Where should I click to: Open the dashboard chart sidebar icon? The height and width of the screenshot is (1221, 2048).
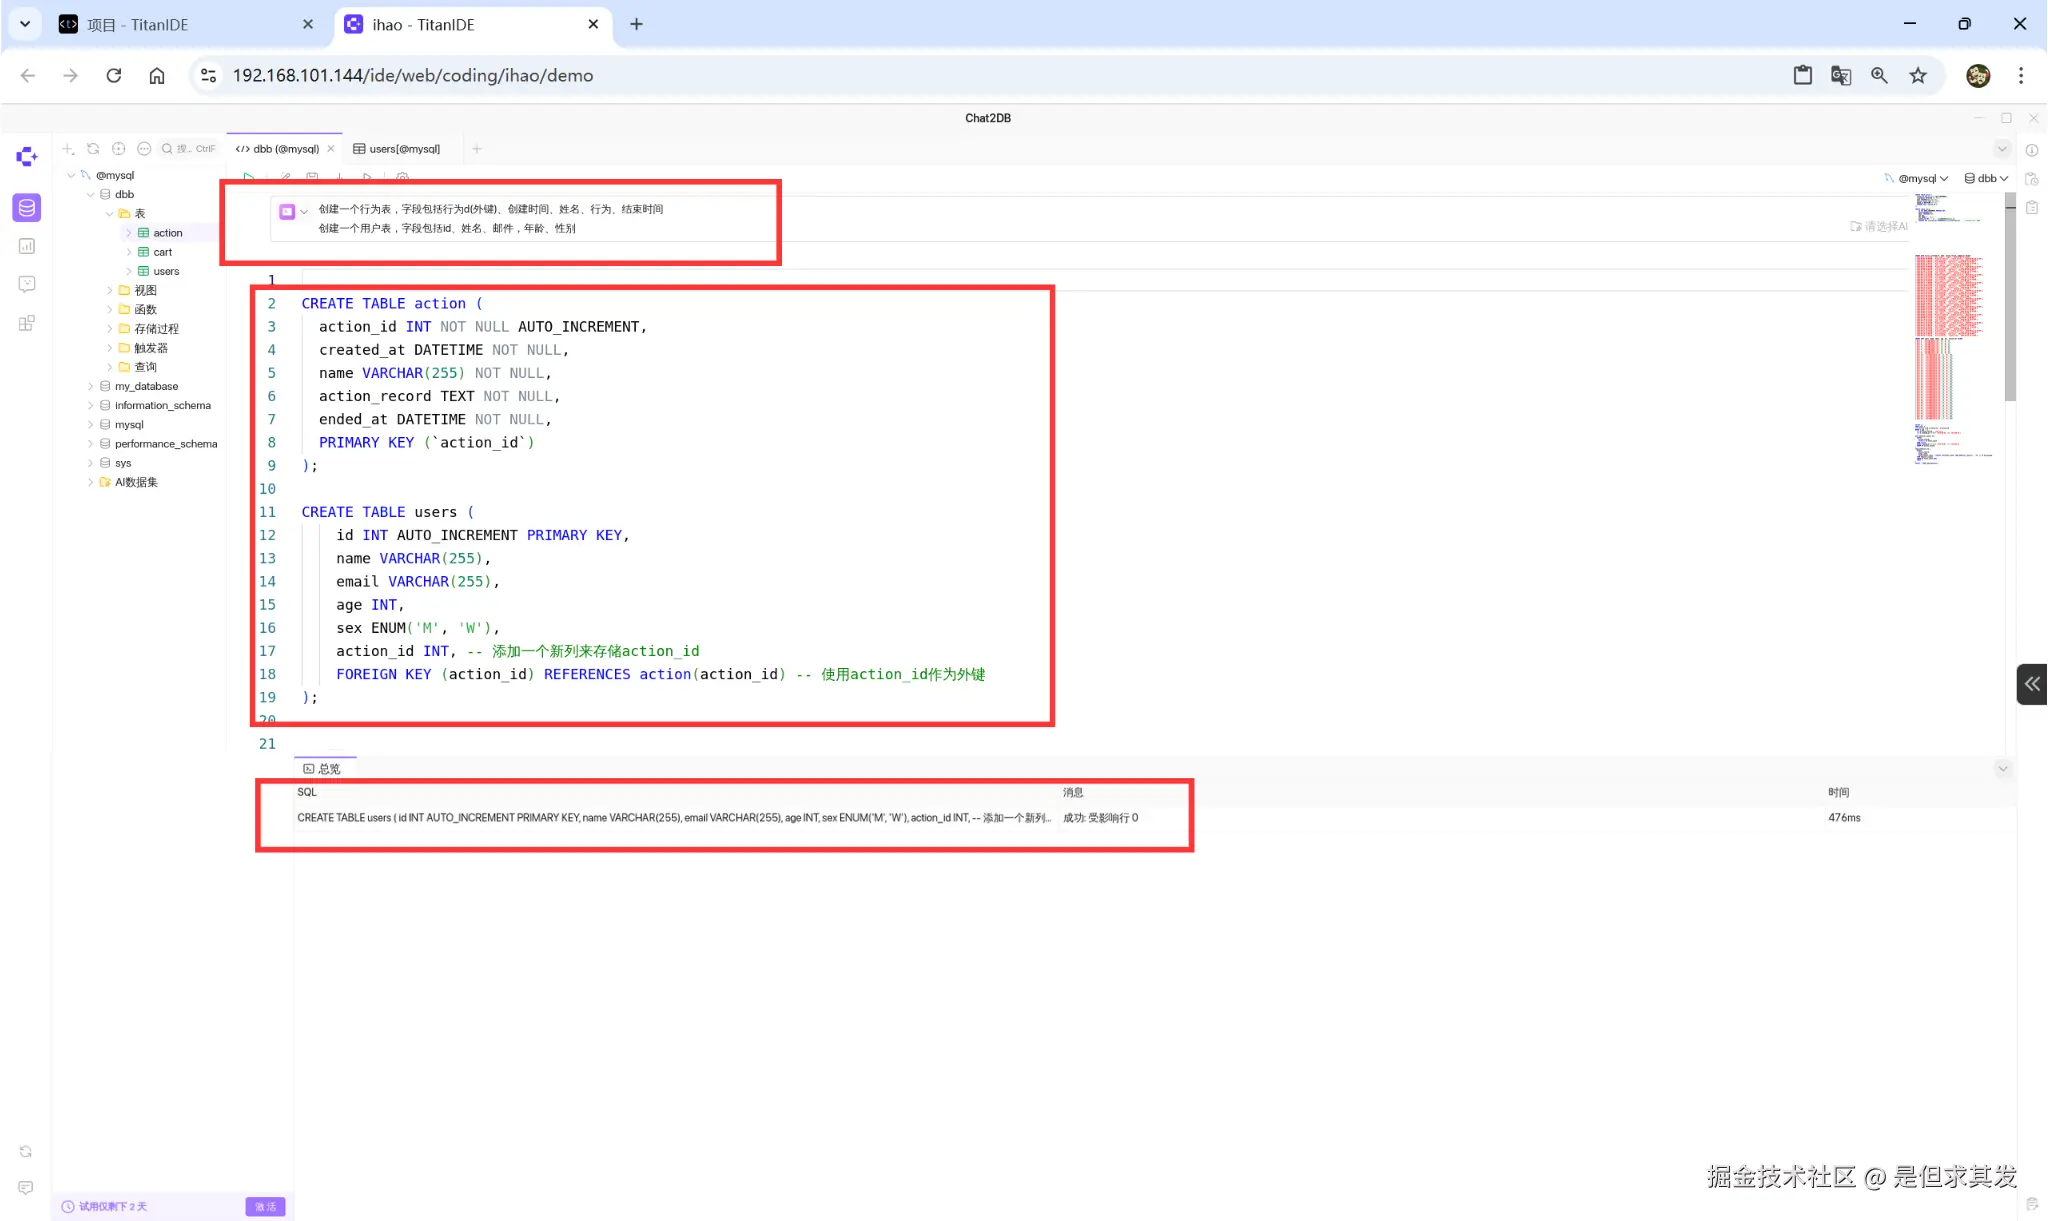27,246
